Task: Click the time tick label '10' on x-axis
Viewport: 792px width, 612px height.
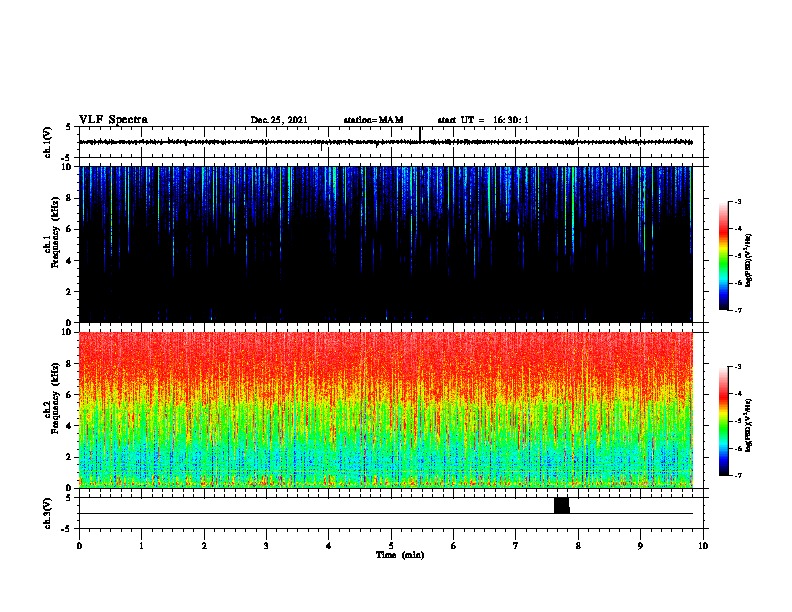Action: 703,545
